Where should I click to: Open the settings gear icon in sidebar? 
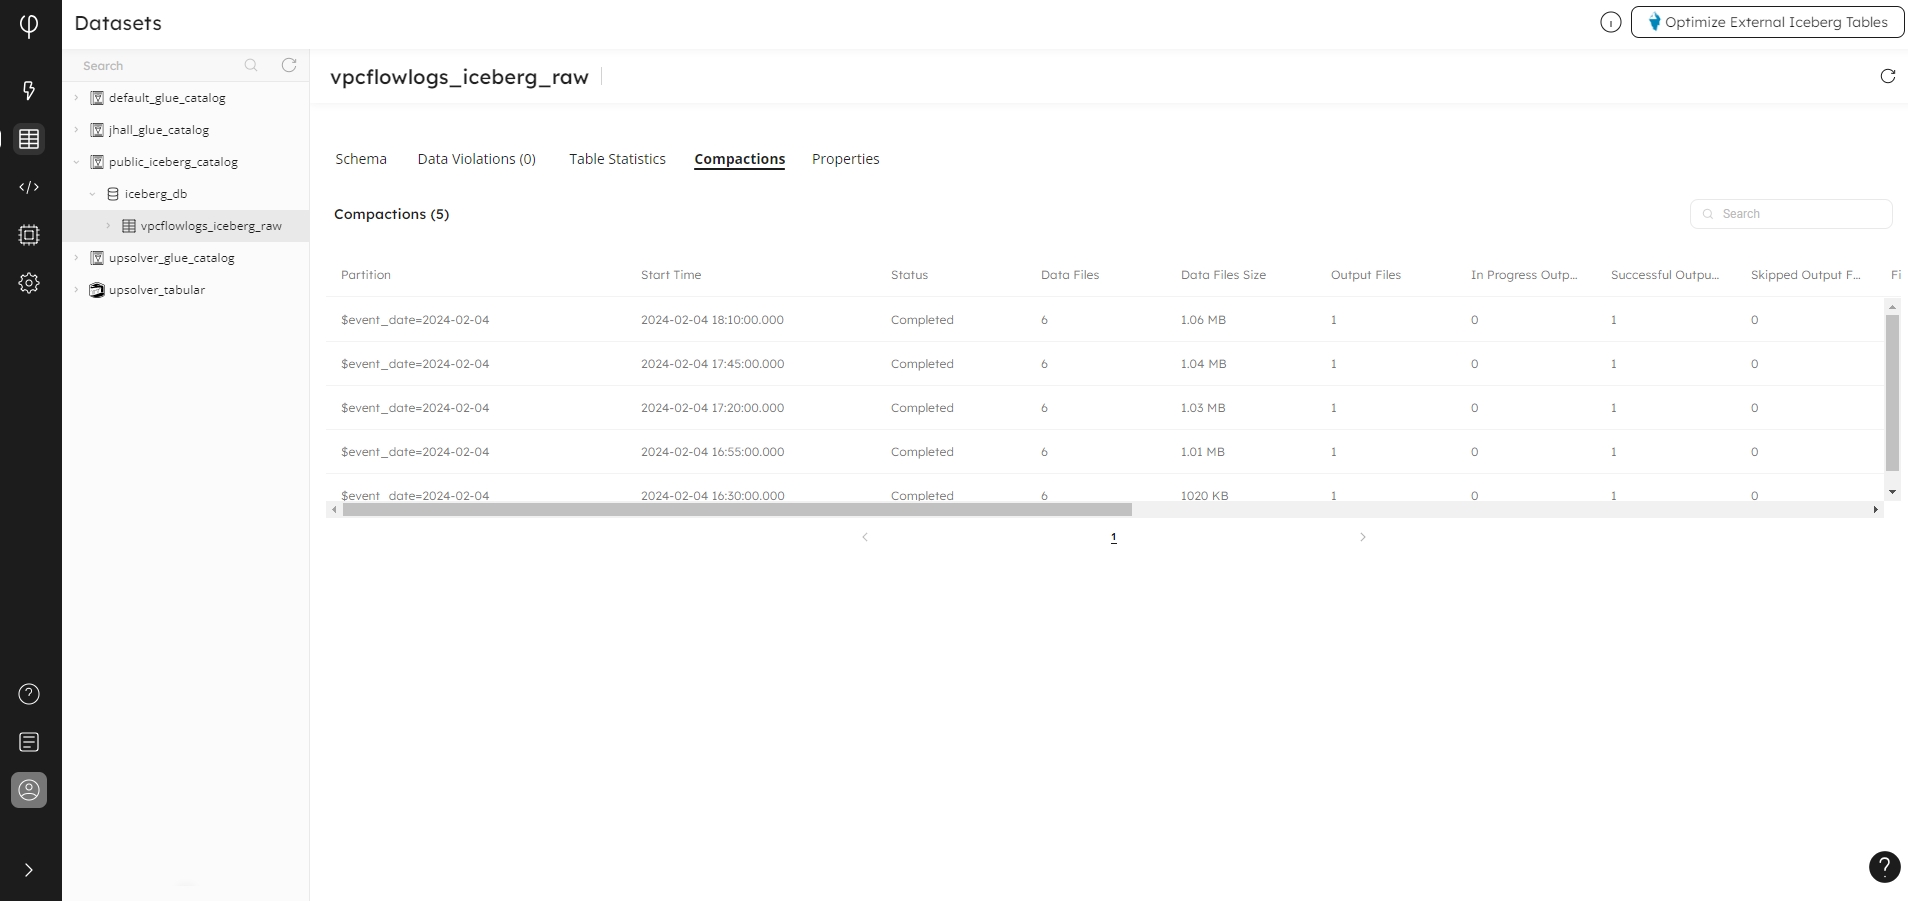pyautogui.click(x=29, y=283)
